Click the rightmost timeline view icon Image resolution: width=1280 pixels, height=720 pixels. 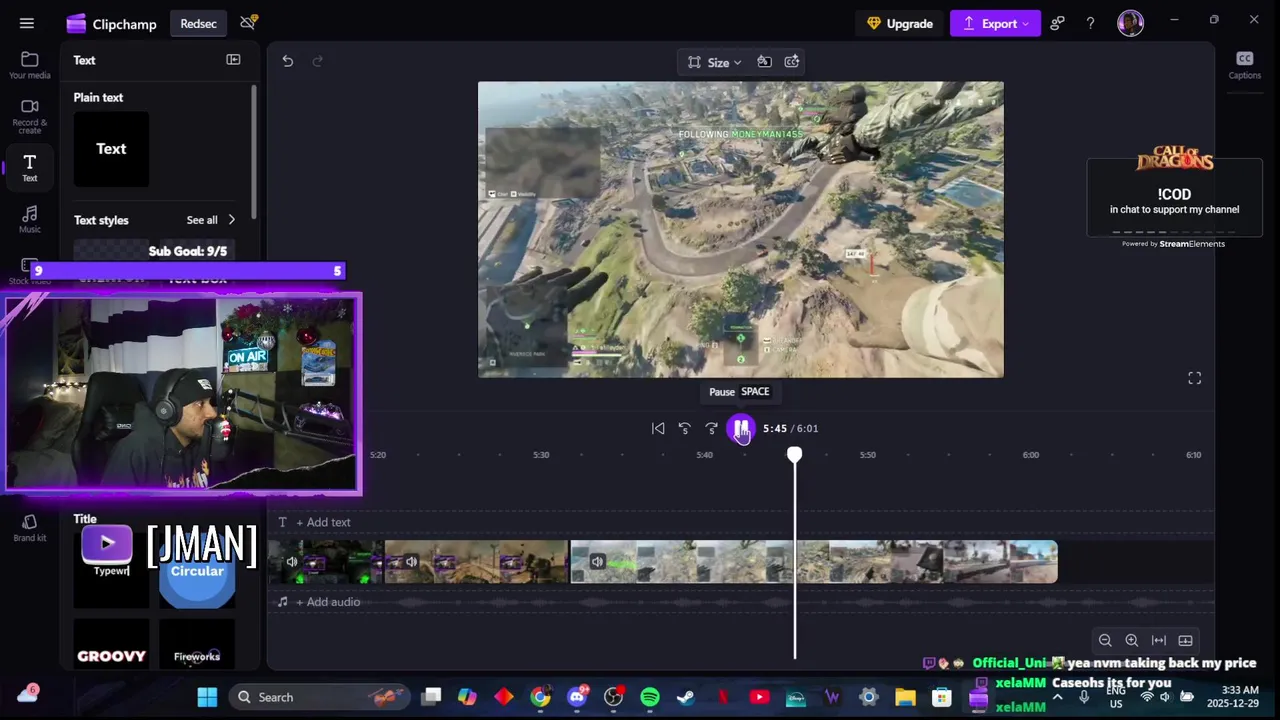(1185, 640)
